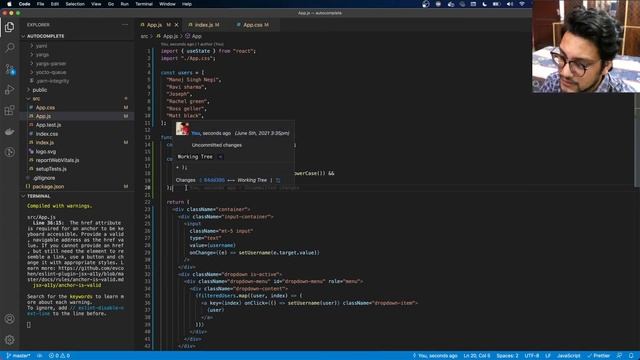Expand the public folder
640x360 pixels.
pos(40,90)
